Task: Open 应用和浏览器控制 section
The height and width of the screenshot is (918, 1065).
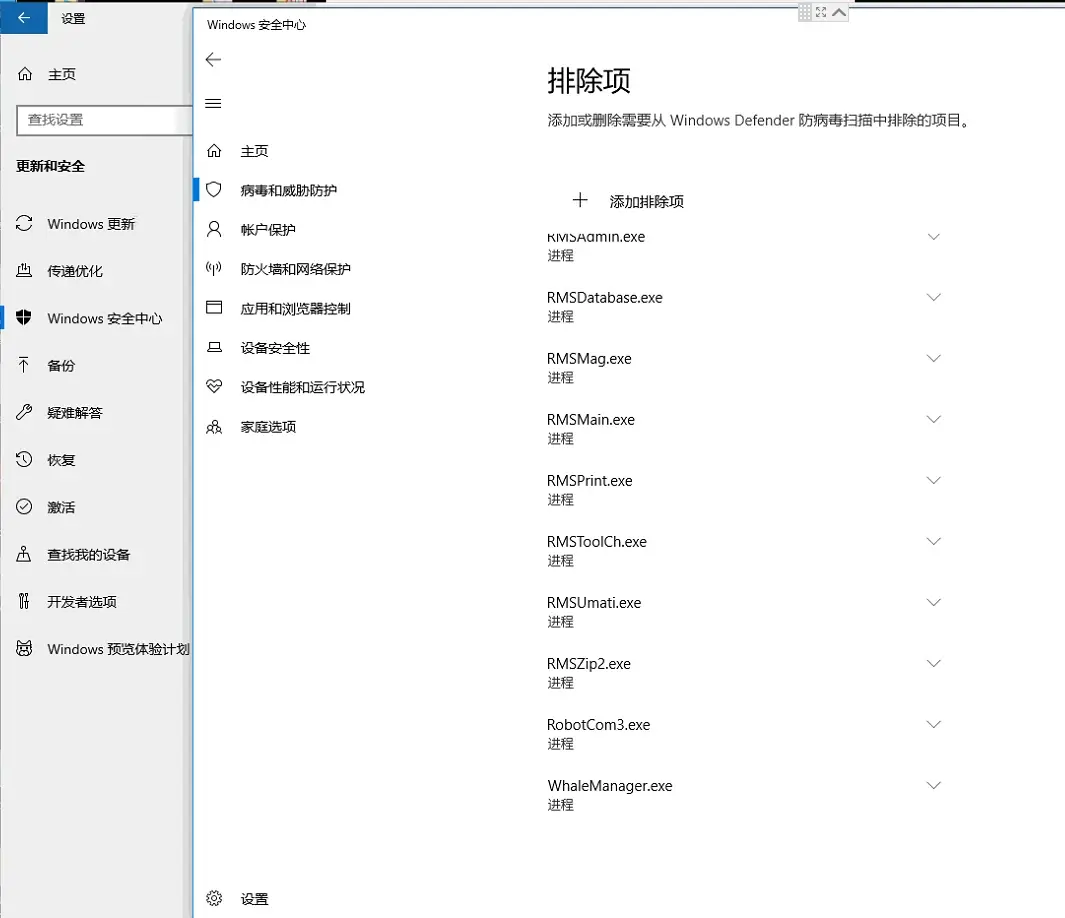Action: (x=295, y=308)
